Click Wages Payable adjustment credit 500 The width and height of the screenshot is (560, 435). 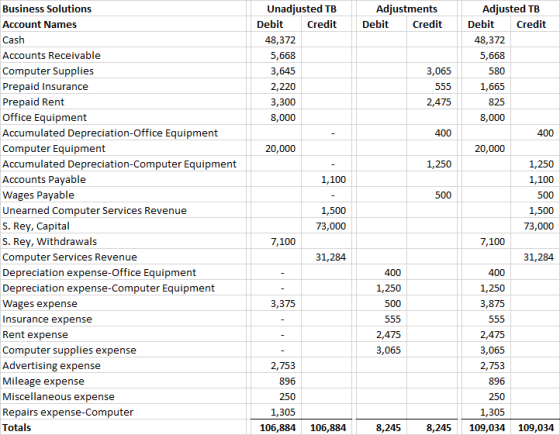443,195
